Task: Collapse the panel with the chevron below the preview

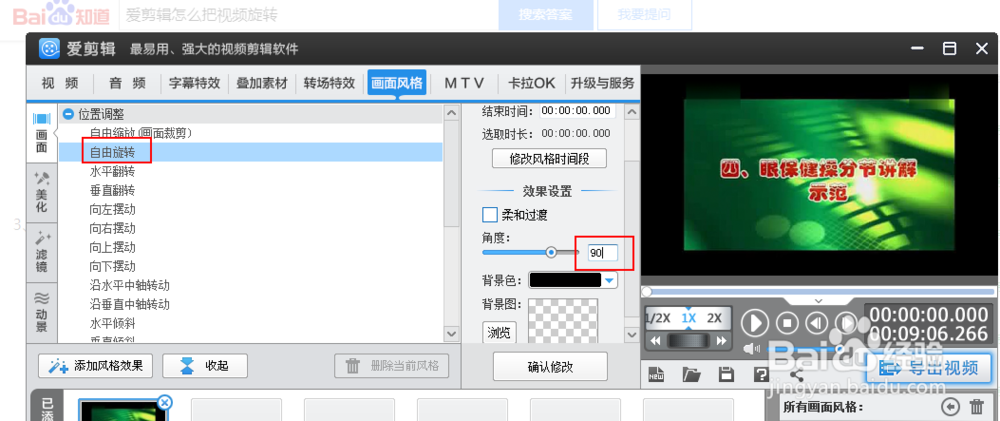Action: click(820, 300)
